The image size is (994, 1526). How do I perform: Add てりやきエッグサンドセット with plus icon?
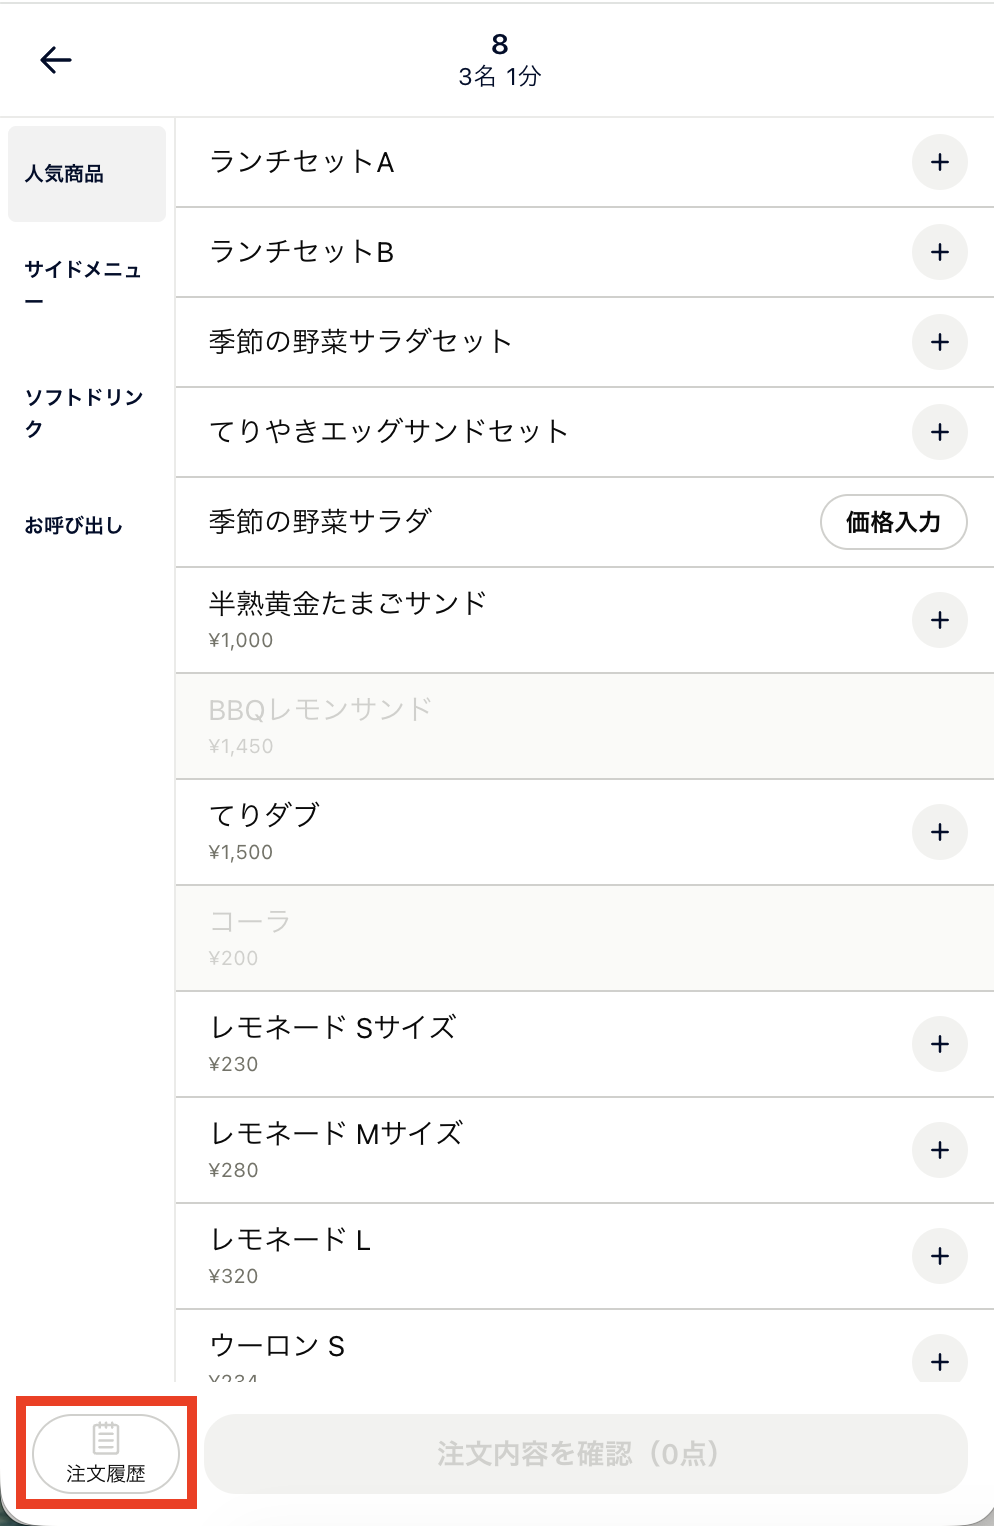point(939,432)
